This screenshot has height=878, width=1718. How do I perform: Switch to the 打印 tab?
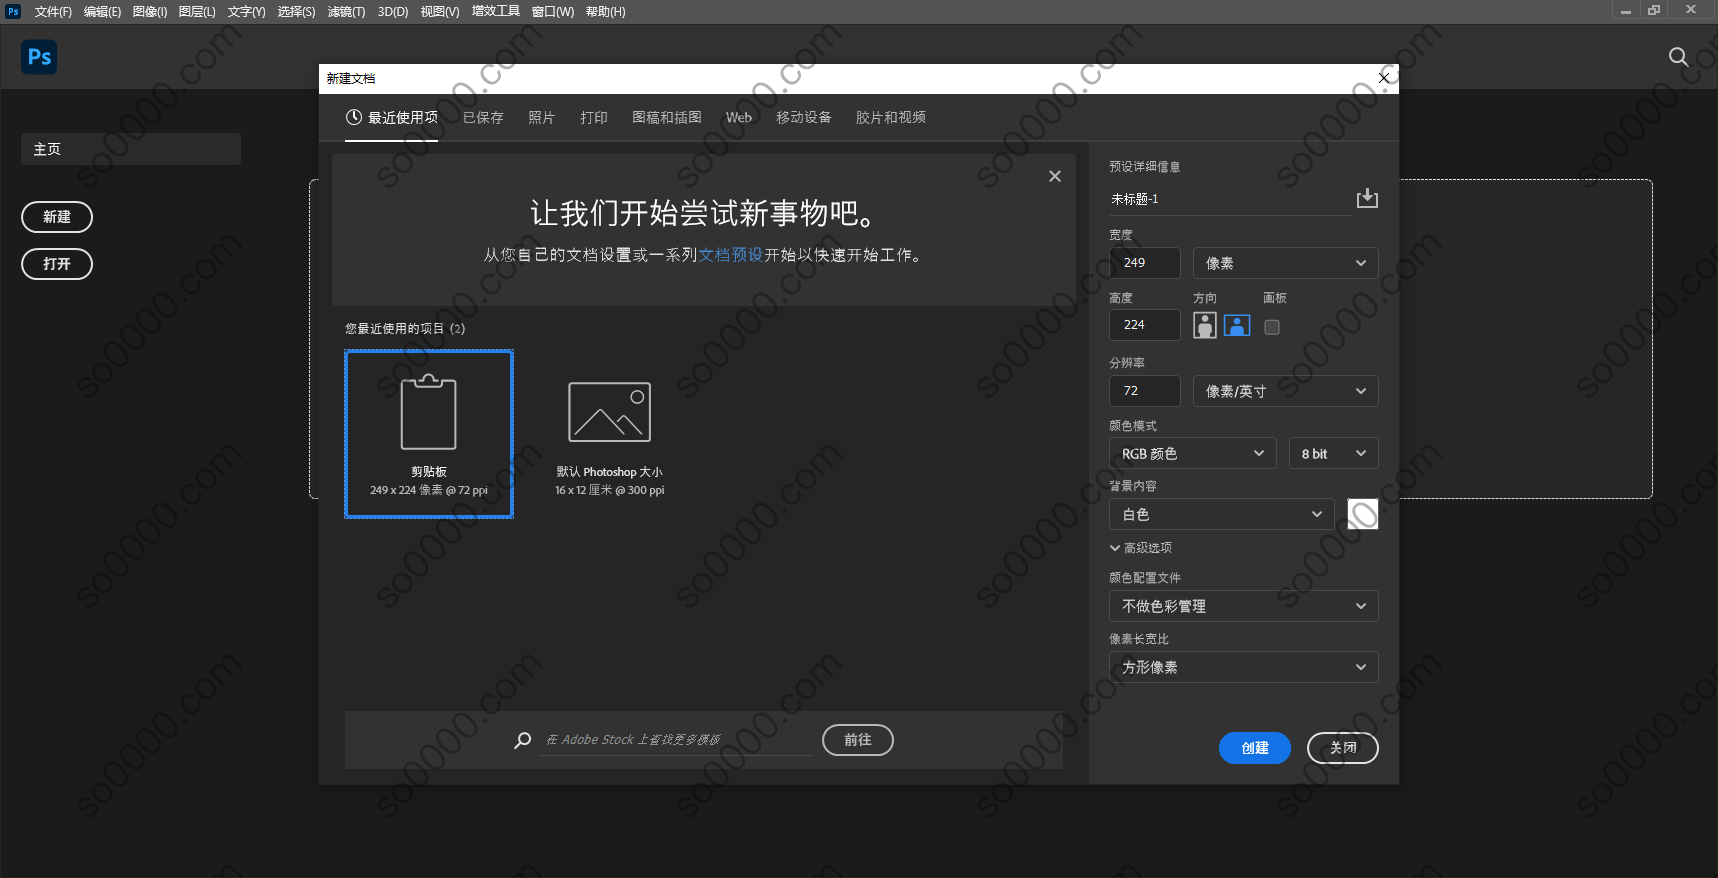tap(594, 117)
